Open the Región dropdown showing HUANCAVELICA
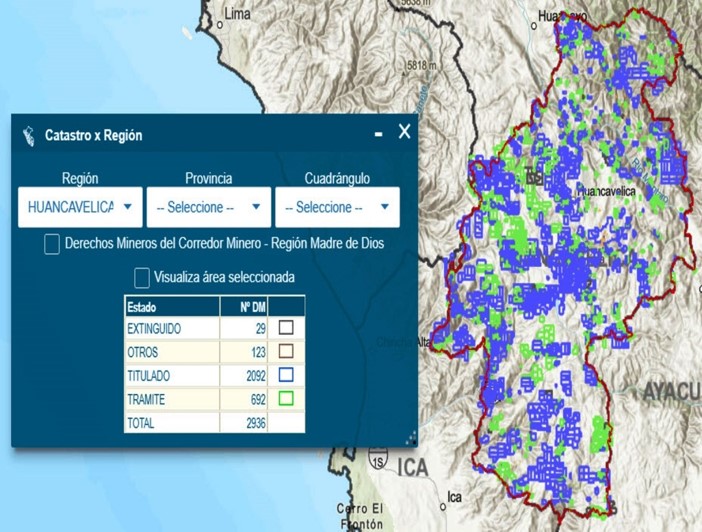Image resolution: width=702 pixels, height=532 pixels. (79, 207)
